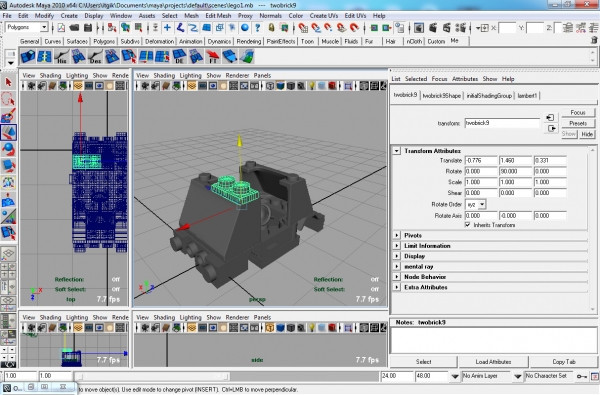
Task: Open the Polygons menu set dropdown
Action: [x=26, y=27]
